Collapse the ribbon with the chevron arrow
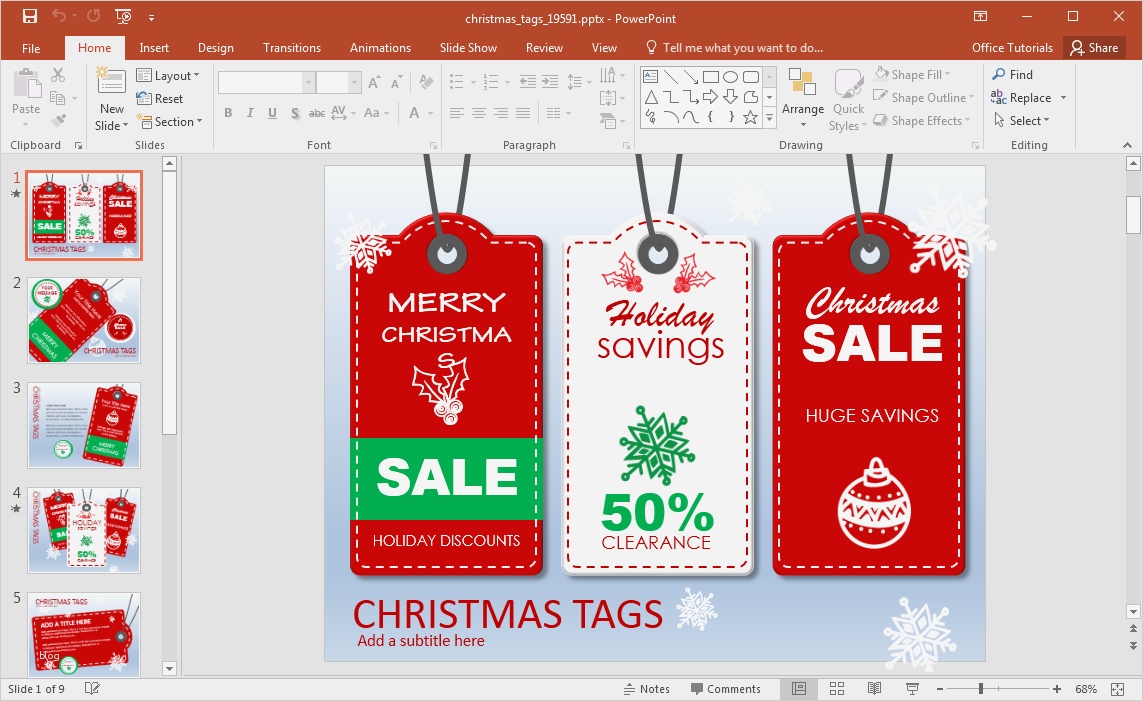Screen dimensions: 1143x701 [1127, 146]
